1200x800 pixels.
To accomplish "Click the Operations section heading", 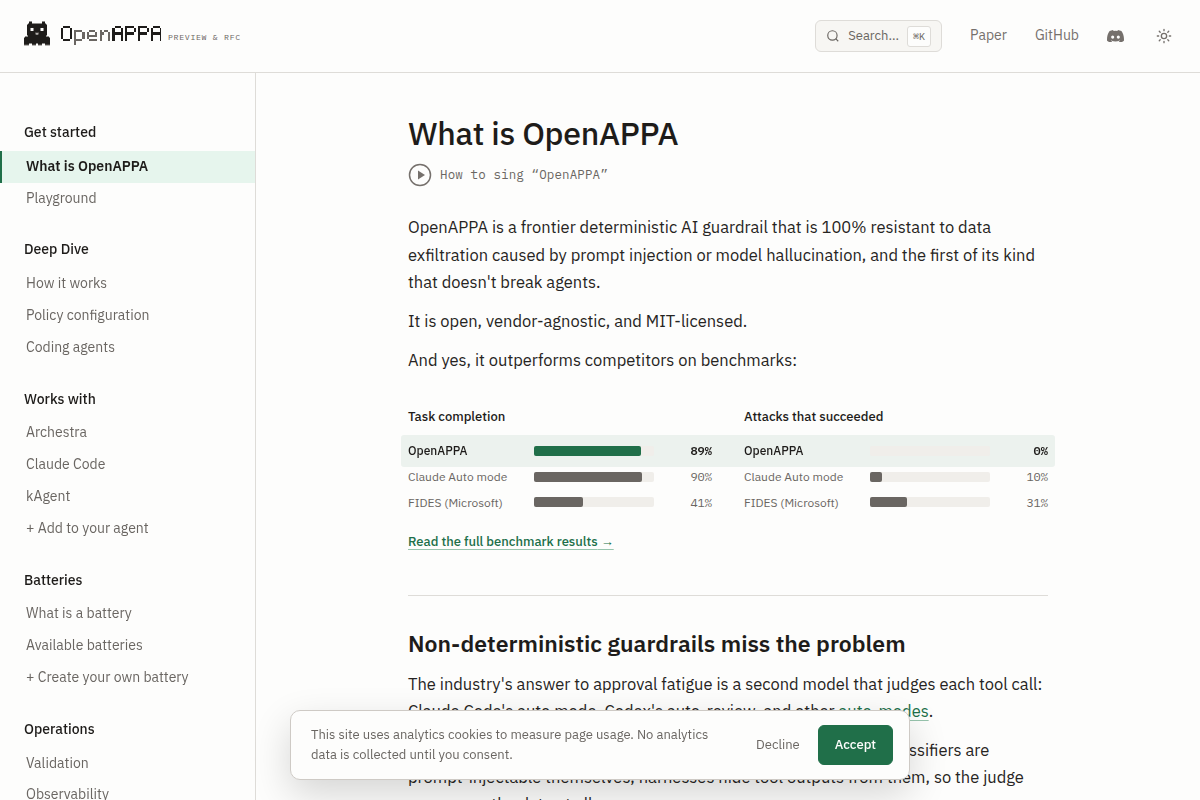I will coord(59,729).
